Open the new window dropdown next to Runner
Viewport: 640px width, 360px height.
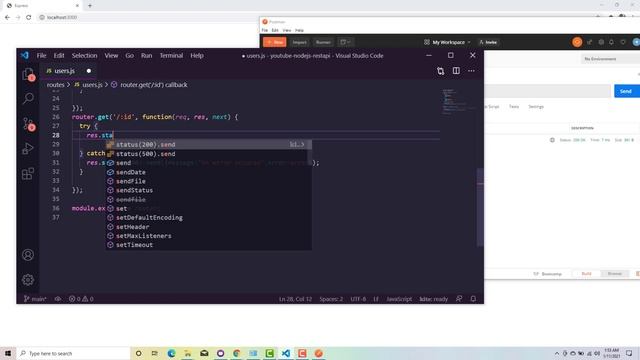coord(345,42)
